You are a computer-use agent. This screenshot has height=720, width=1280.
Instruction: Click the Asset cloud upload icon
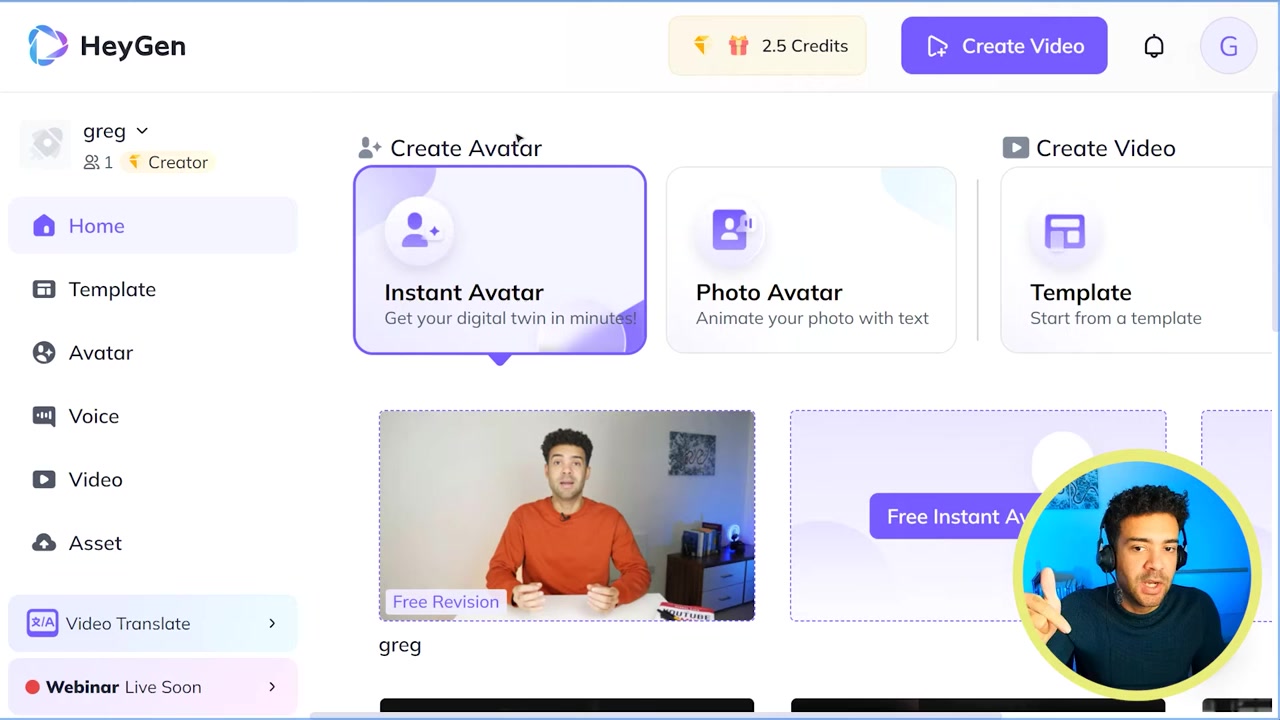click(x=44, y=543)
